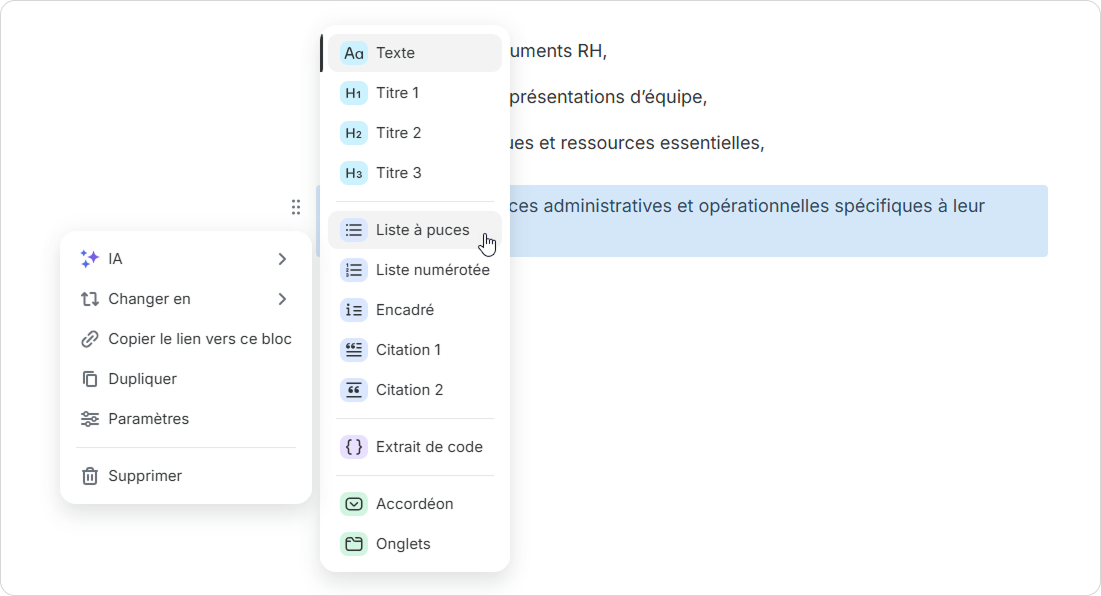Click the Accordéon icon
Viewport: 1101px width, 596px height.
(x=353, y=504)
